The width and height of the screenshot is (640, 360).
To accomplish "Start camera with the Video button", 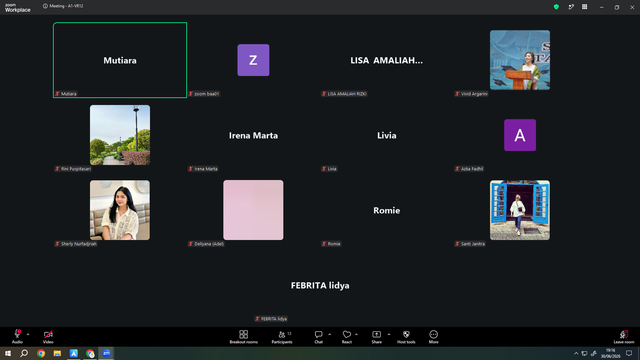I will [48, 337].
